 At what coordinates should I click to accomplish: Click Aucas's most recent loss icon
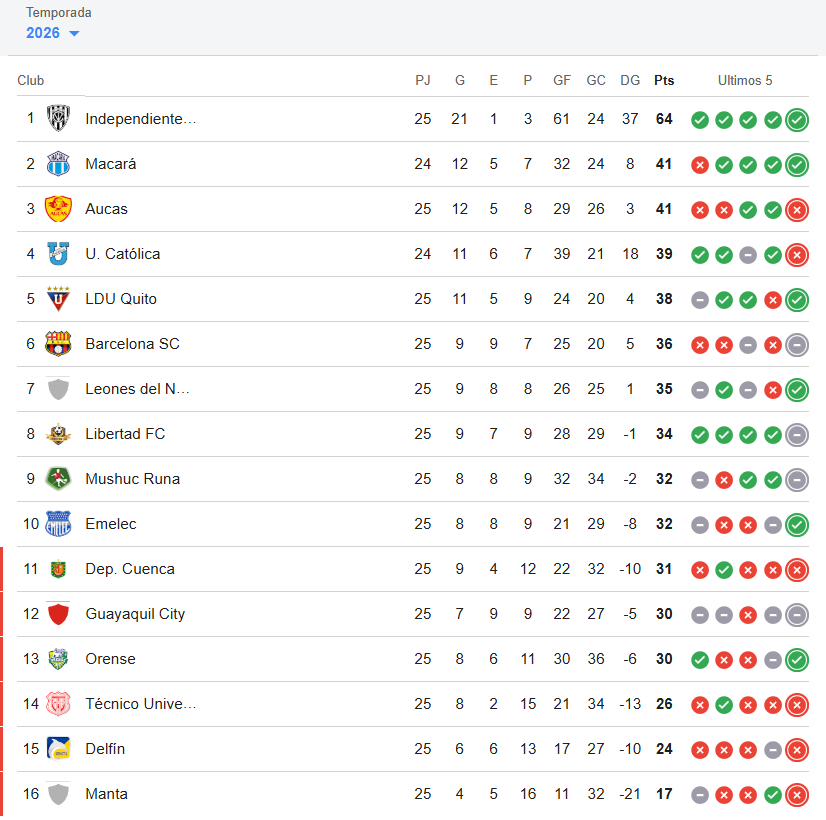[x=797, y=210]
